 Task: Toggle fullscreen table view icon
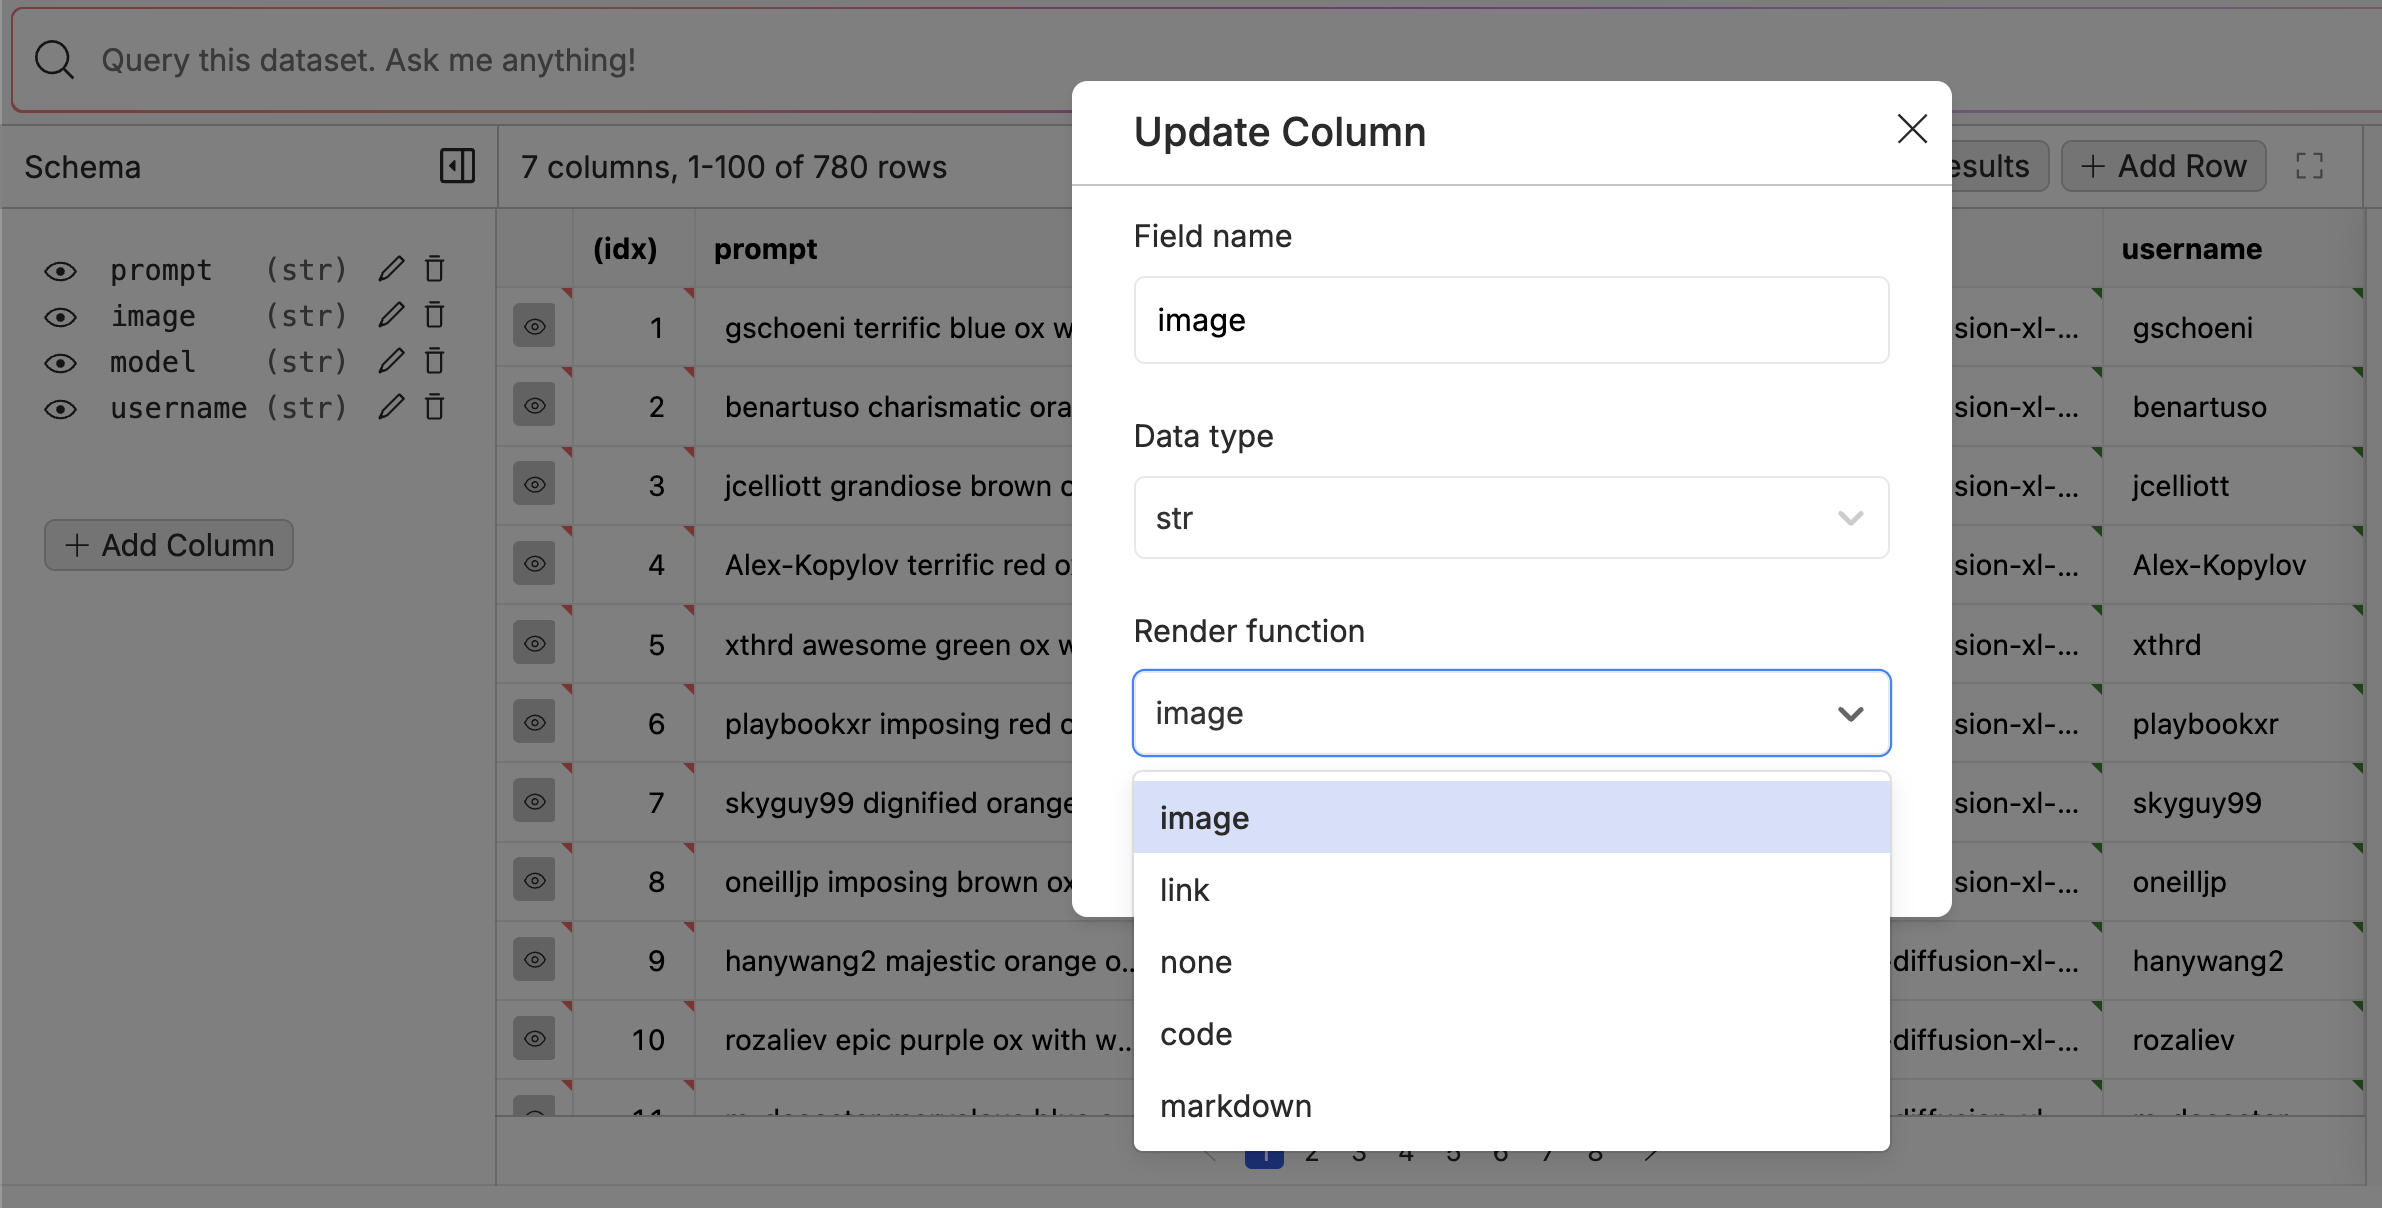tap(2309, 166)
